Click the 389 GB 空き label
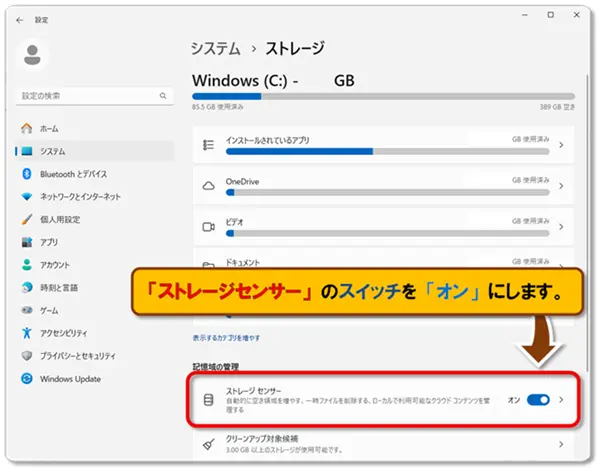The height and width of the screenshot is (472, 600). 557,107
